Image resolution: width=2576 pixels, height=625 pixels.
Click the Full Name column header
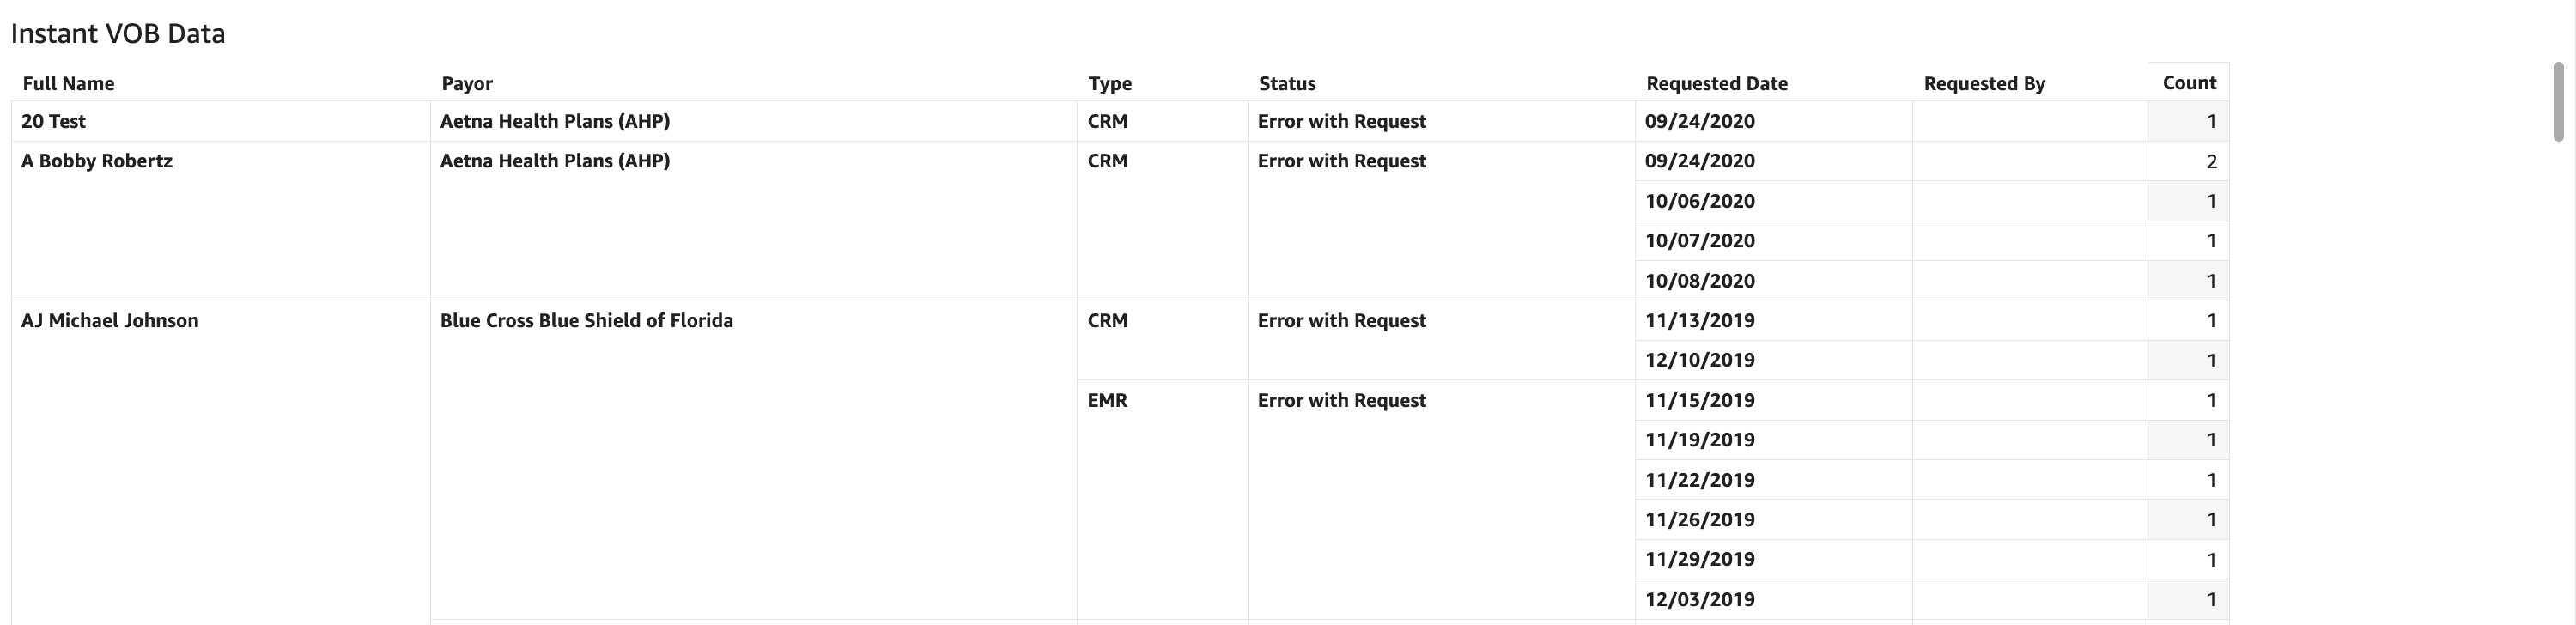click(x=68, y=84)
